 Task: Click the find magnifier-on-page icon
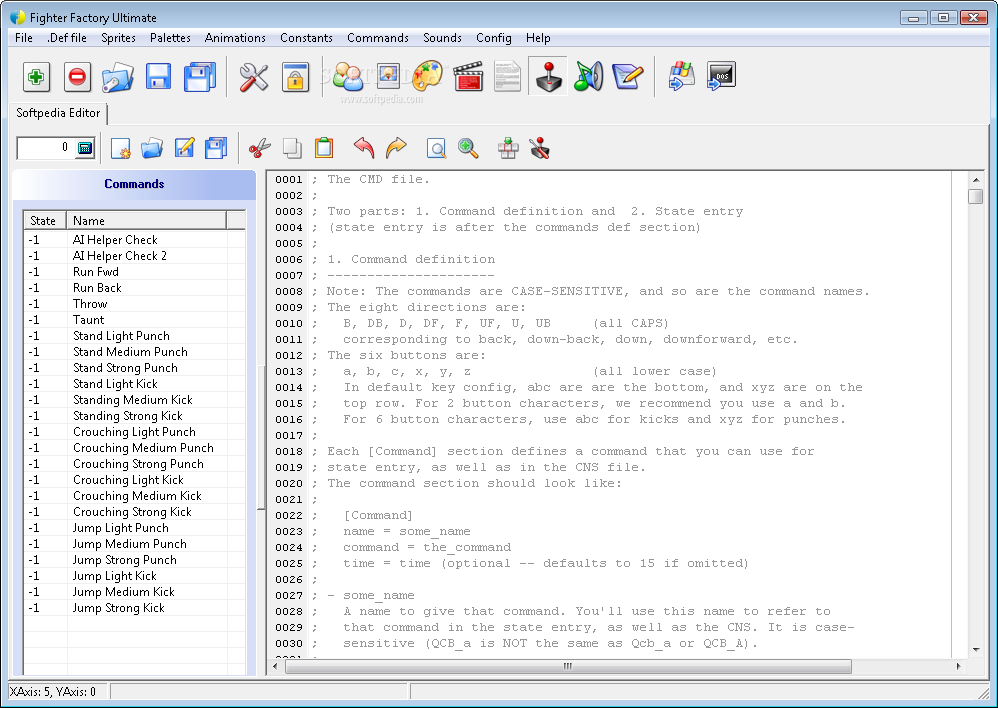point(436,149)
